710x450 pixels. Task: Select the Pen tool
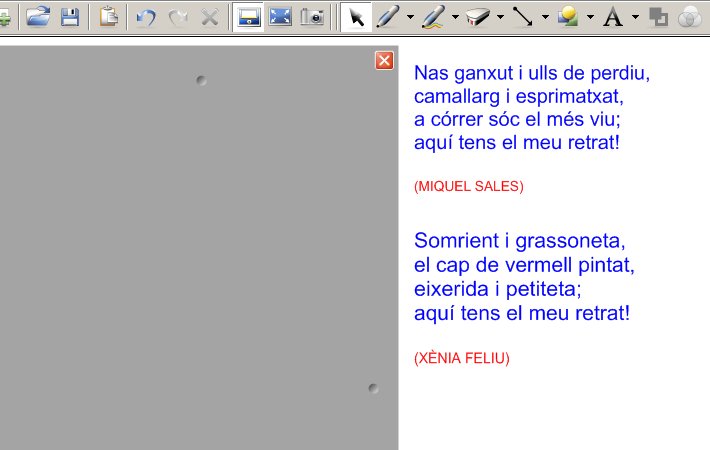click(389, 17)
